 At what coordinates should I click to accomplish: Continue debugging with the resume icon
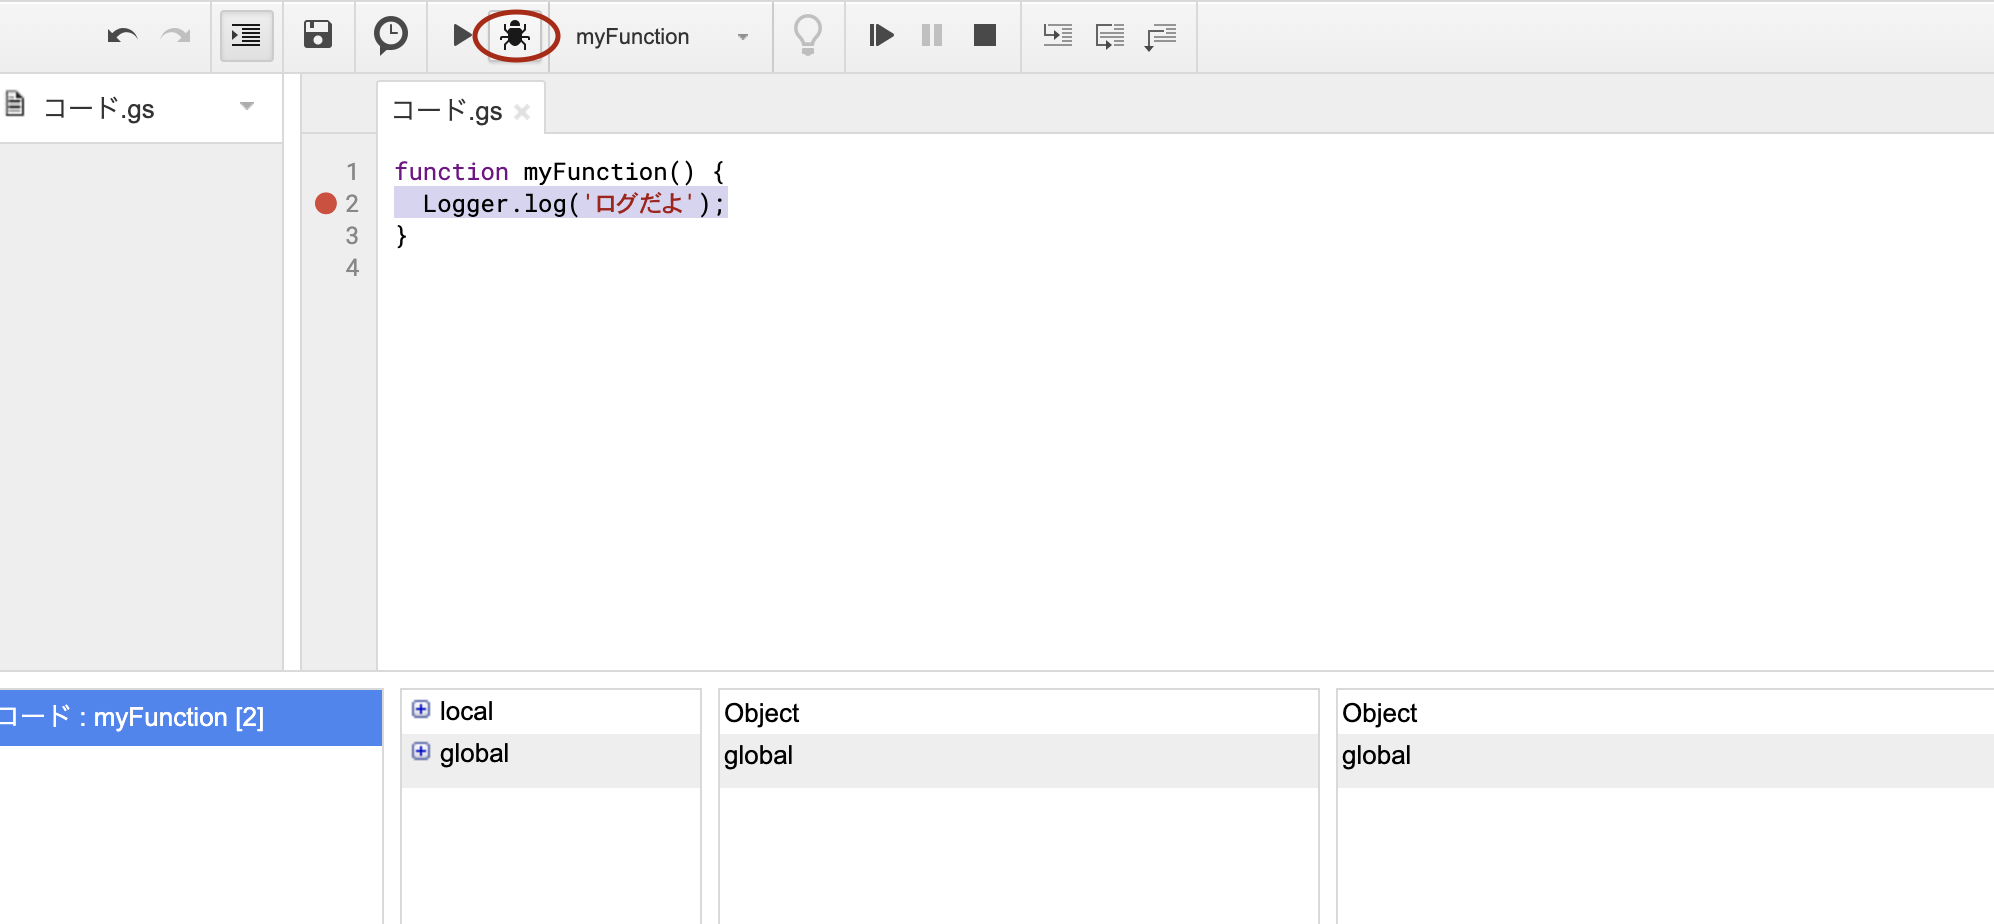click(881, 36)
